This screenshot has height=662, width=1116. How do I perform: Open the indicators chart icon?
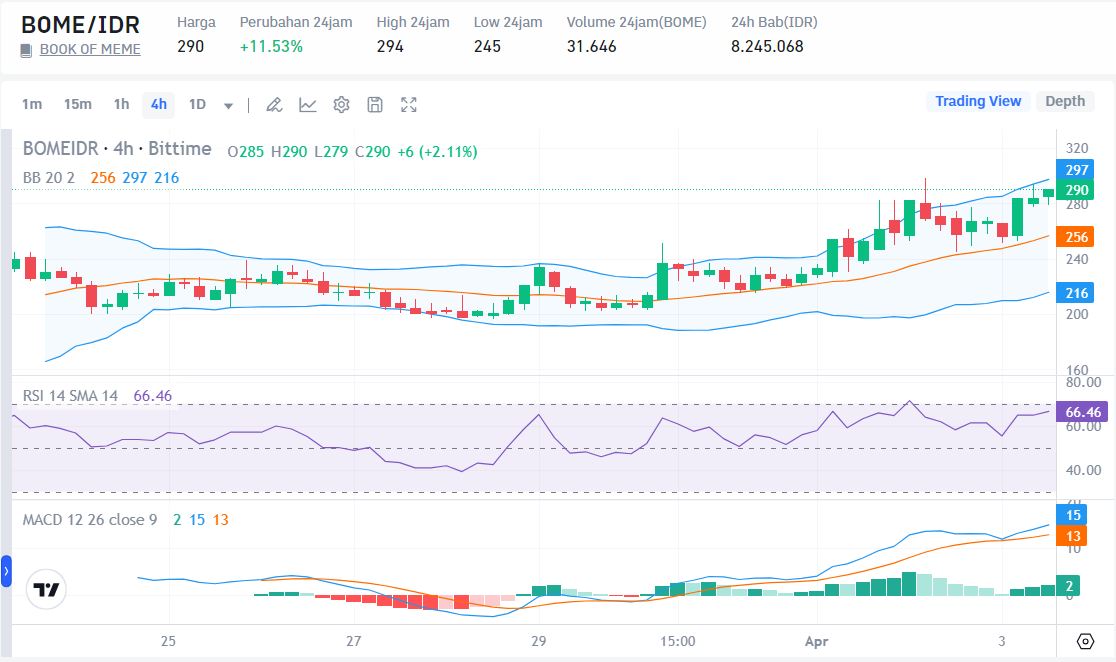(x=307, y=105)
